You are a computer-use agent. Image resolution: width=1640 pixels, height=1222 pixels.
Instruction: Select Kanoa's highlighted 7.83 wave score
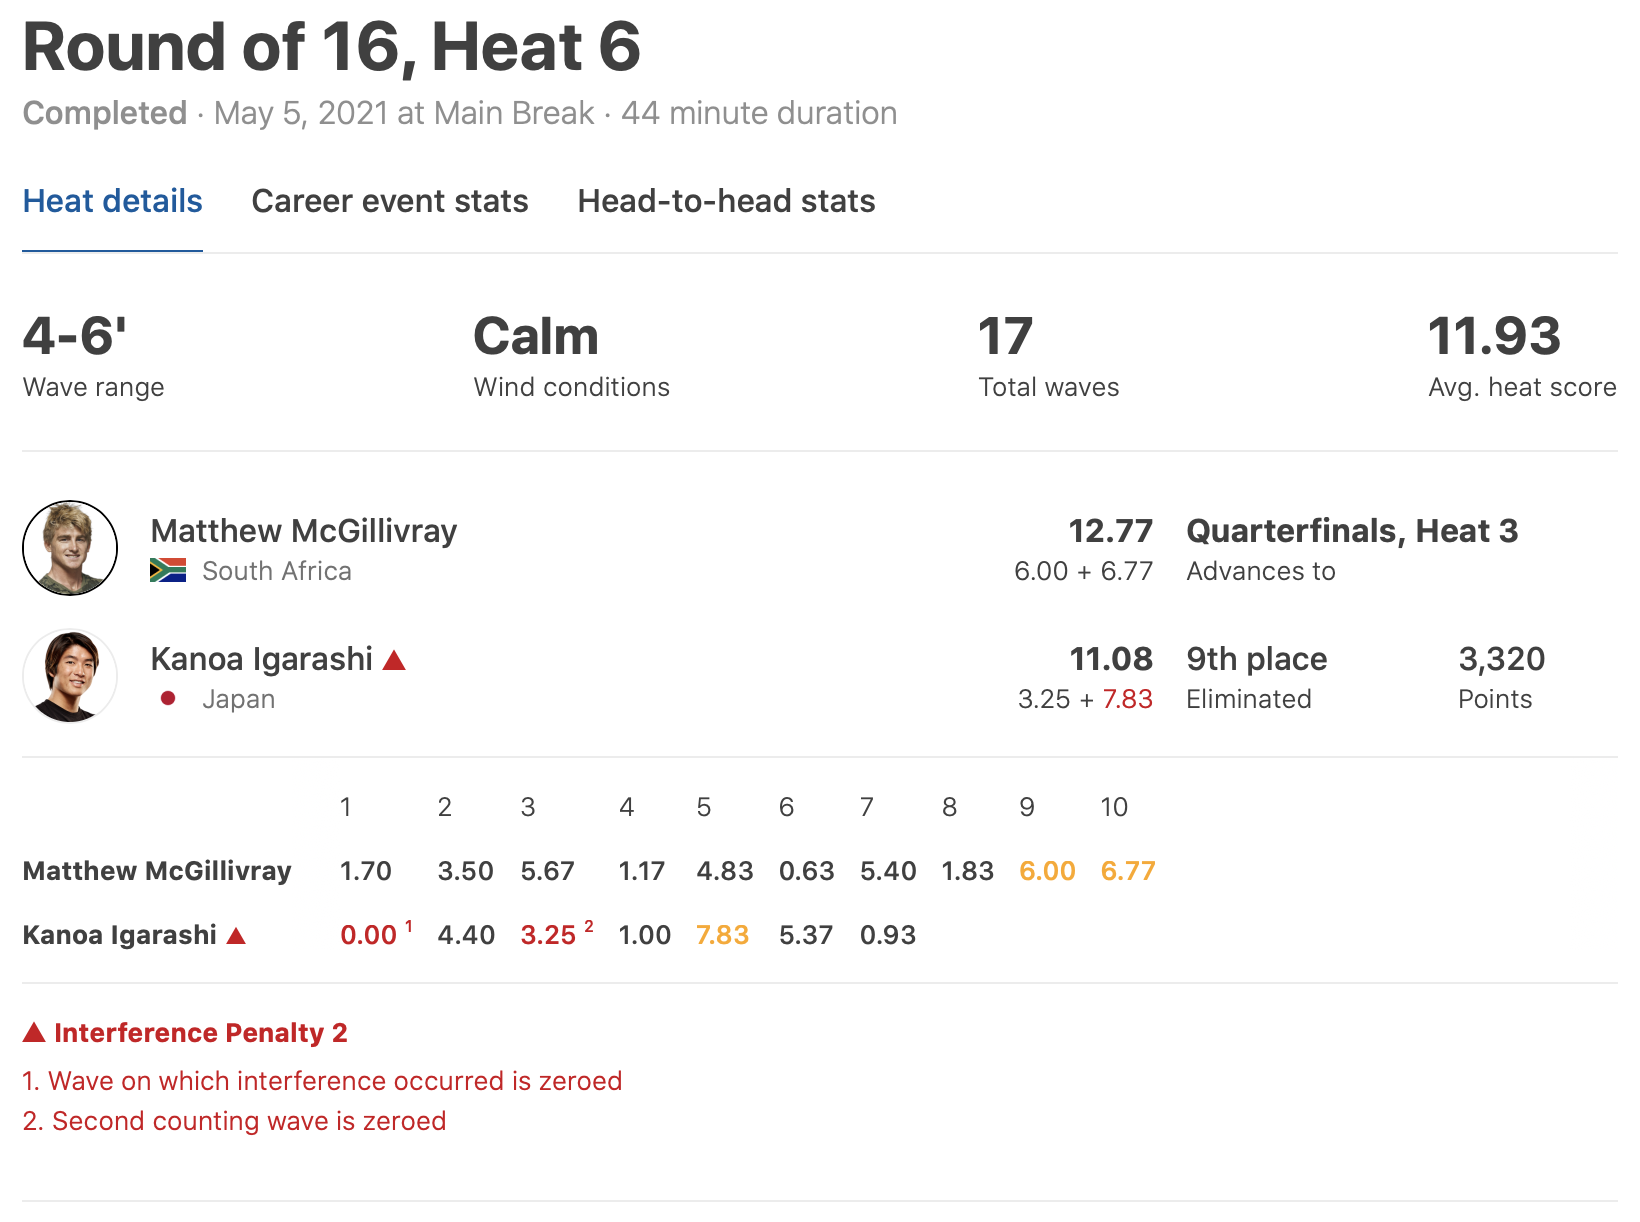coord(722,935)
